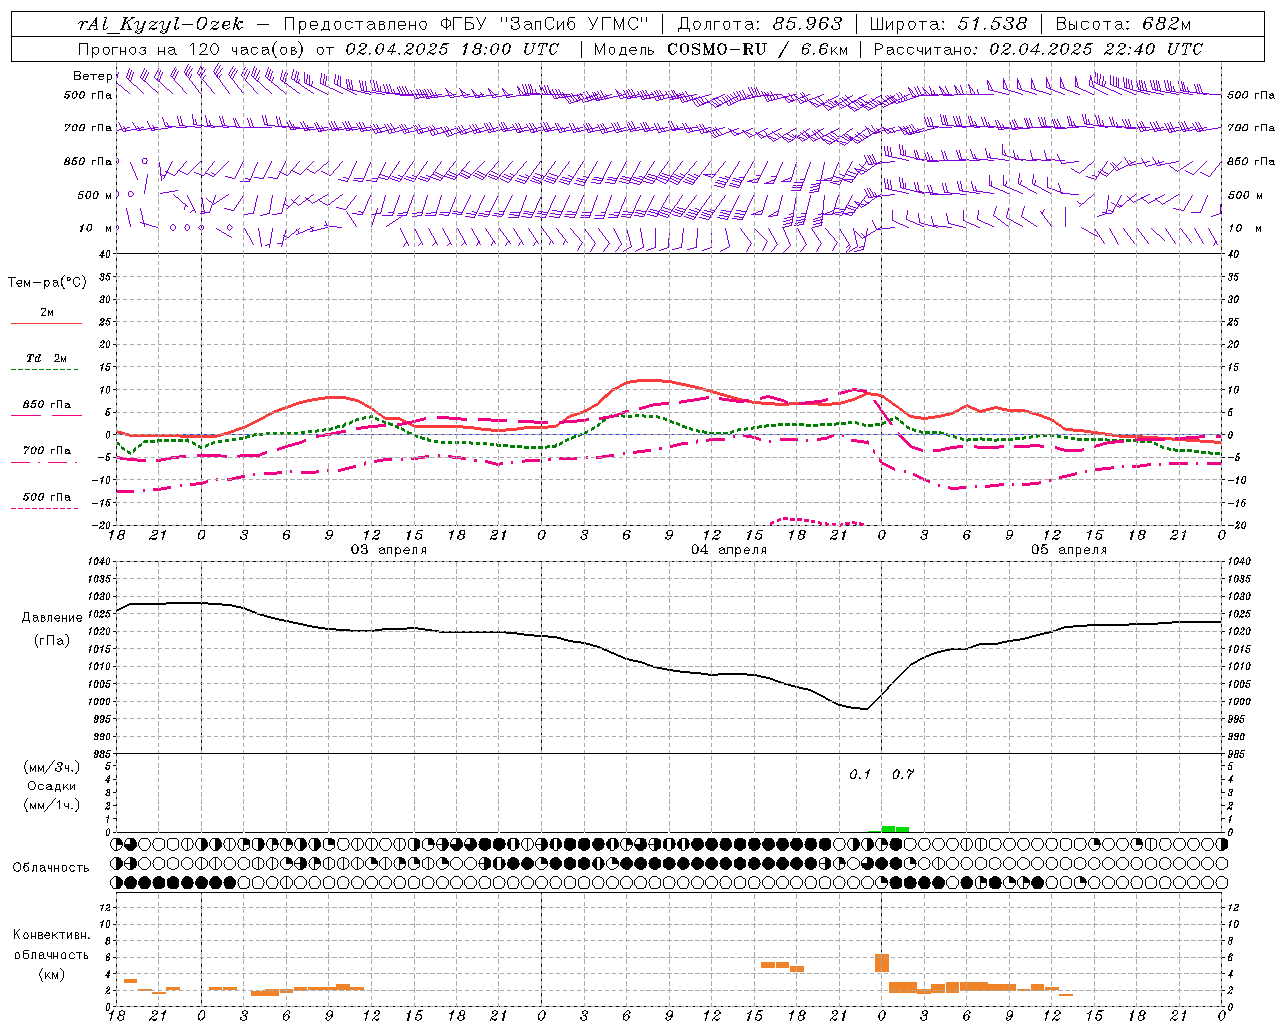
Task: Click the pressure curve minimum near 998 гПа
Action: pos(865,709)
